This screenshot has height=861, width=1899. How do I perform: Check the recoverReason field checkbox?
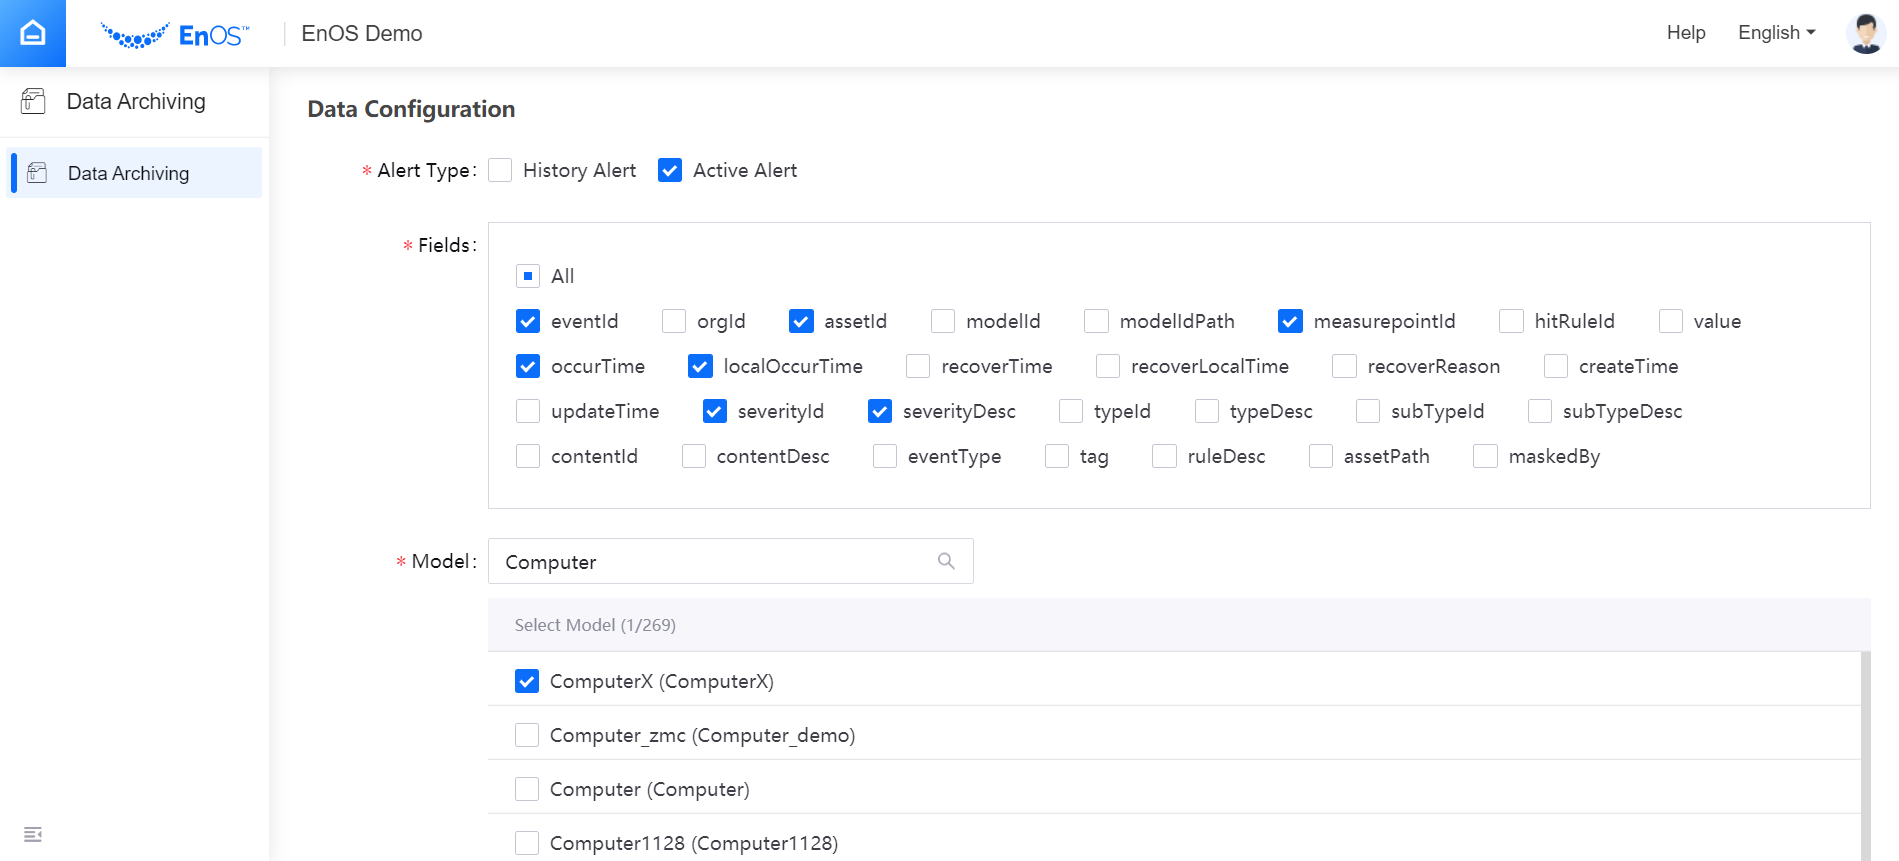click(x=1344, y=366)
